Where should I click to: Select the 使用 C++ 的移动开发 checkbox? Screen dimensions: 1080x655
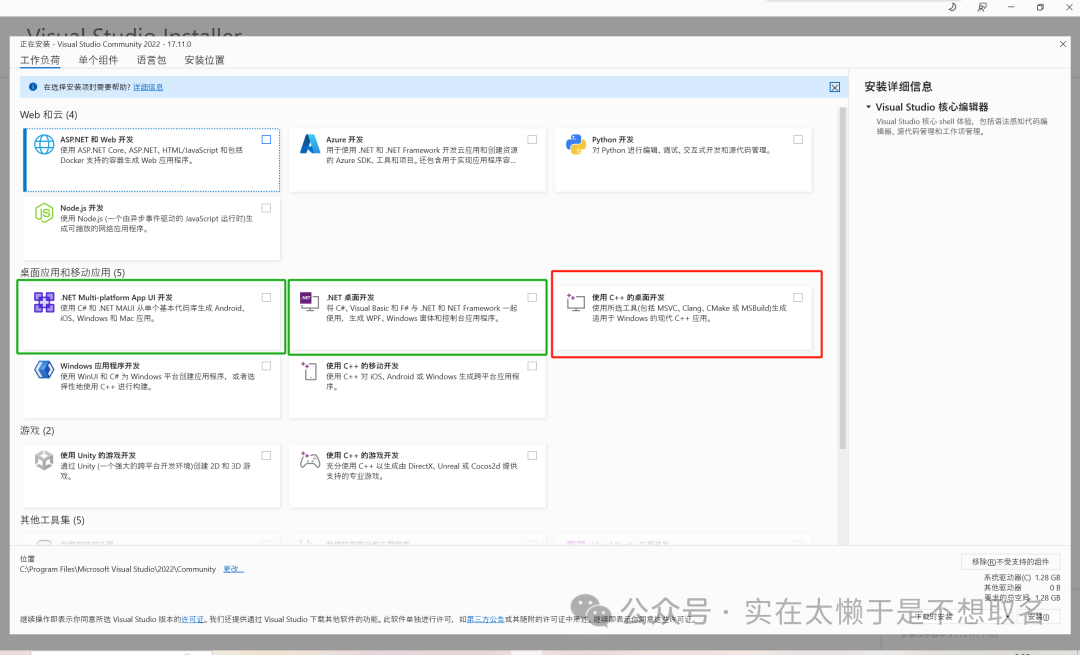point(532,366)
